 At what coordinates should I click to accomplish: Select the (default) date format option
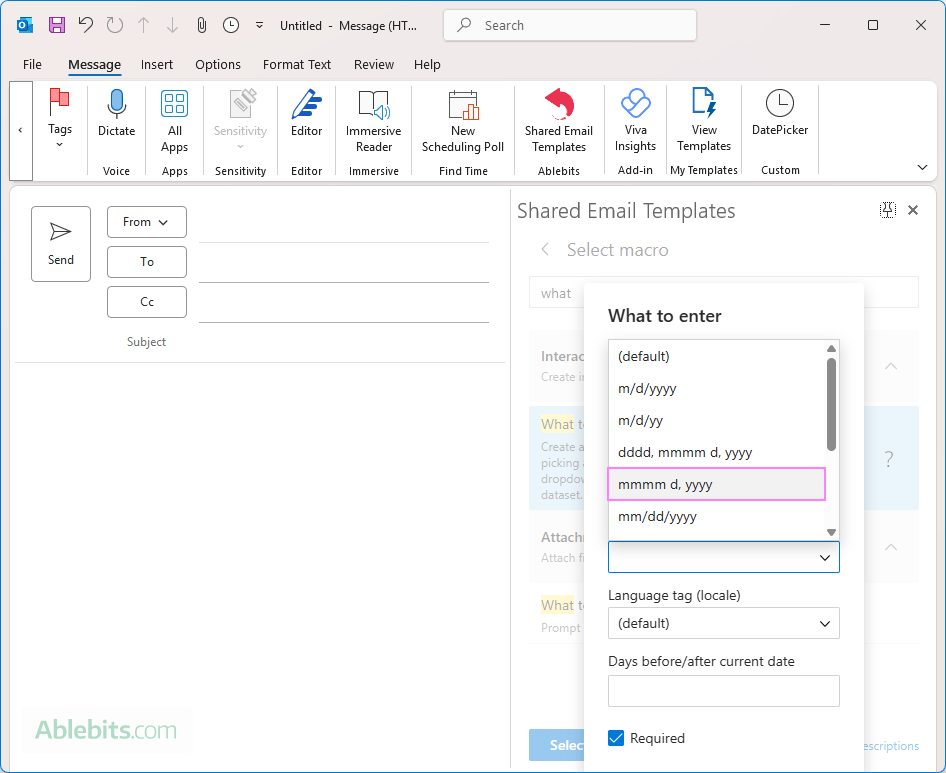717,356
